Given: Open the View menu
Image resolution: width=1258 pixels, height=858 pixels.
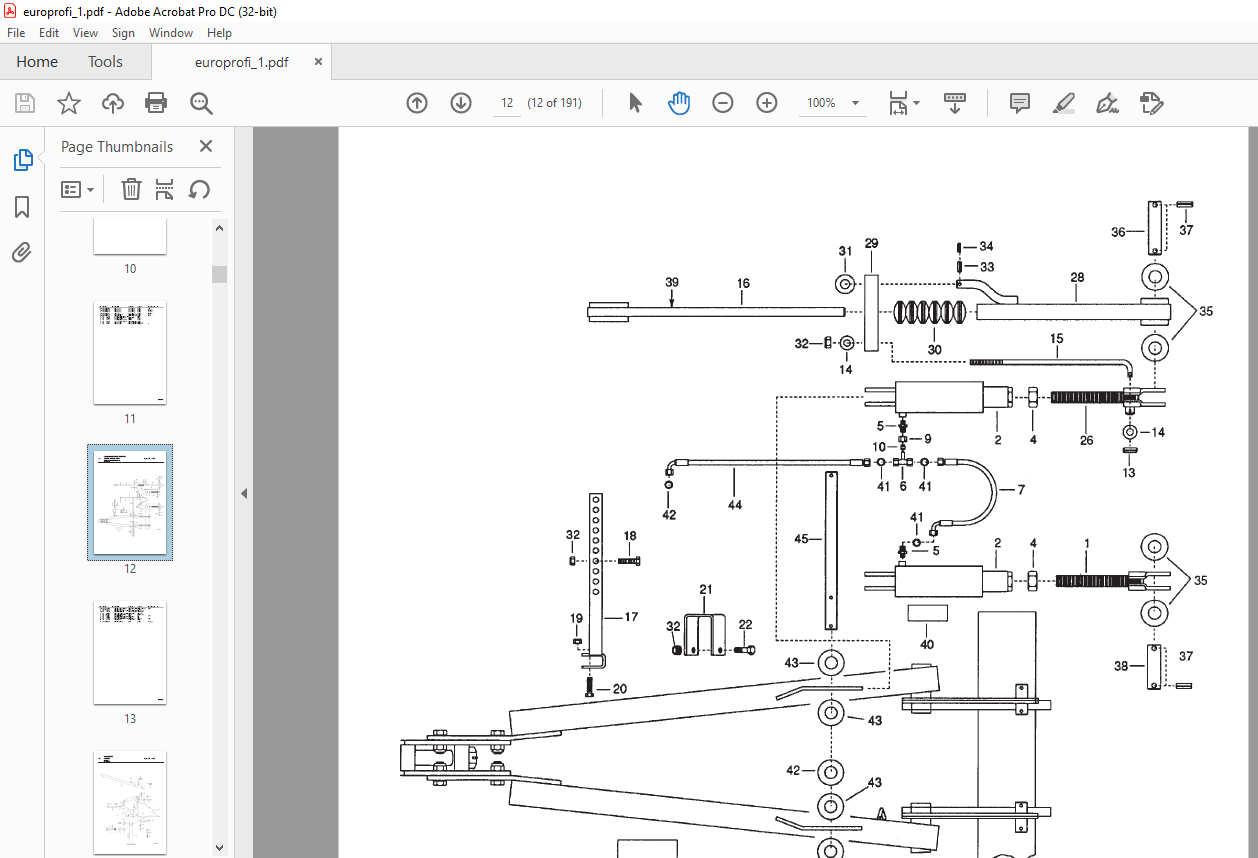Looking at the screenshot, I should pos(86,33).
